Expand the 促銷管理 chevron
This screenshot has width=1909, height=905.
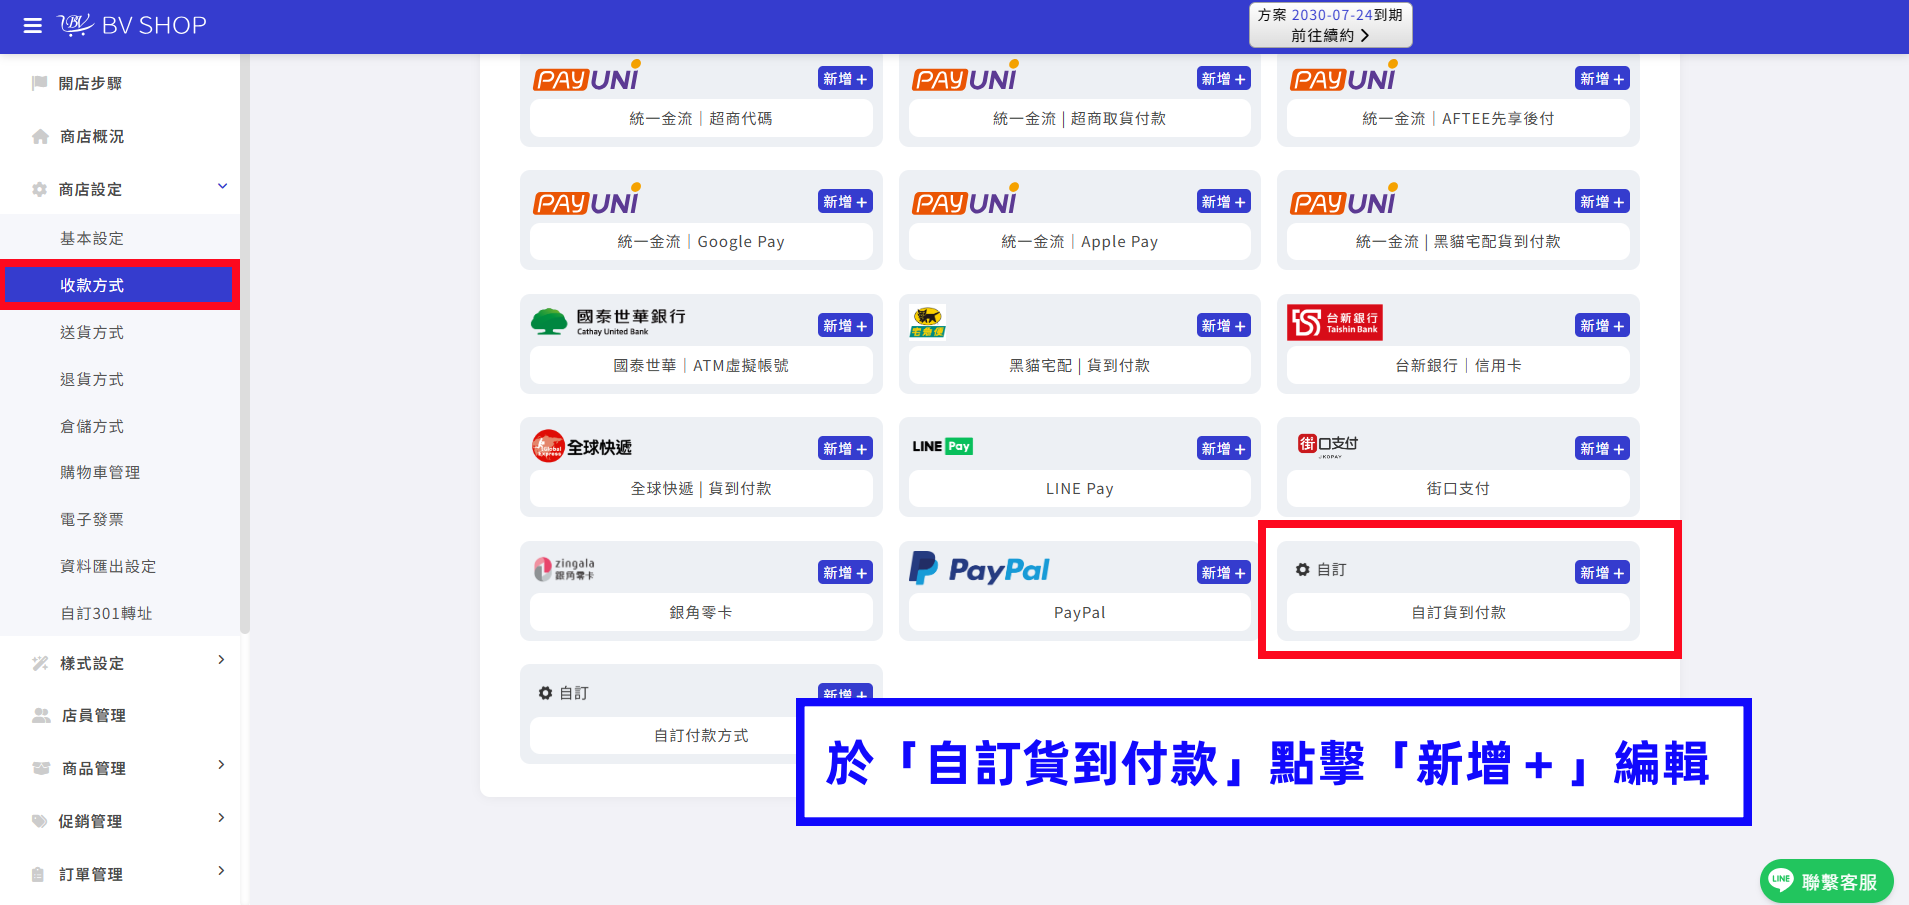point(221,818)
